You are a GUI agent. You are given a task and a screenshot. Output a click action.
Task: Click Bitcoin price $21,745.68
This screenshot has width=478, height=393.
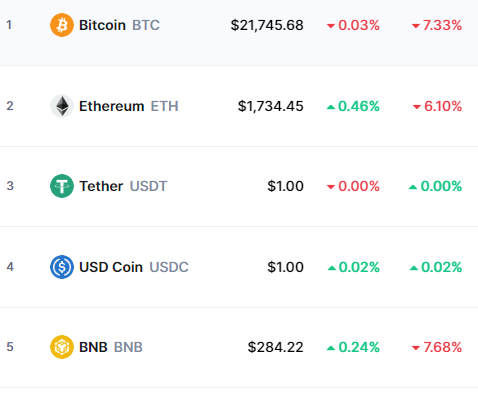[267, 25]
